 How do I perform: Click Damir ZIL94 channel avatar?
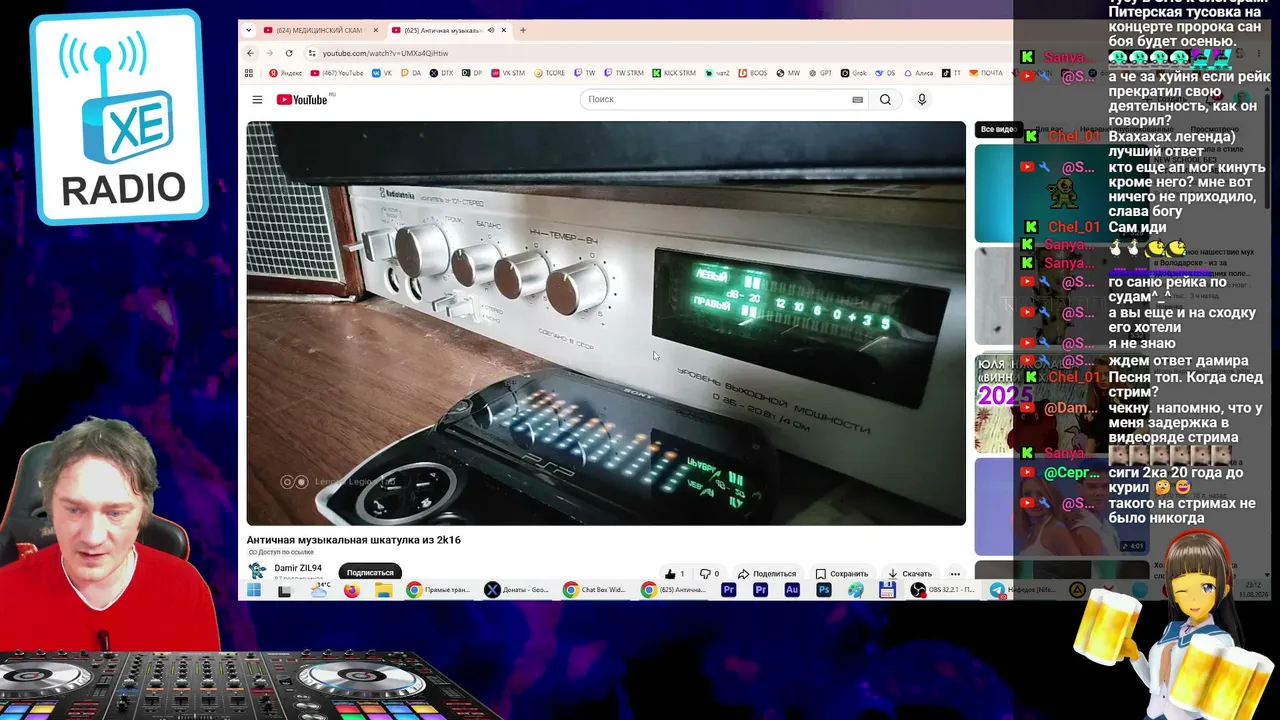coord(257,571)
